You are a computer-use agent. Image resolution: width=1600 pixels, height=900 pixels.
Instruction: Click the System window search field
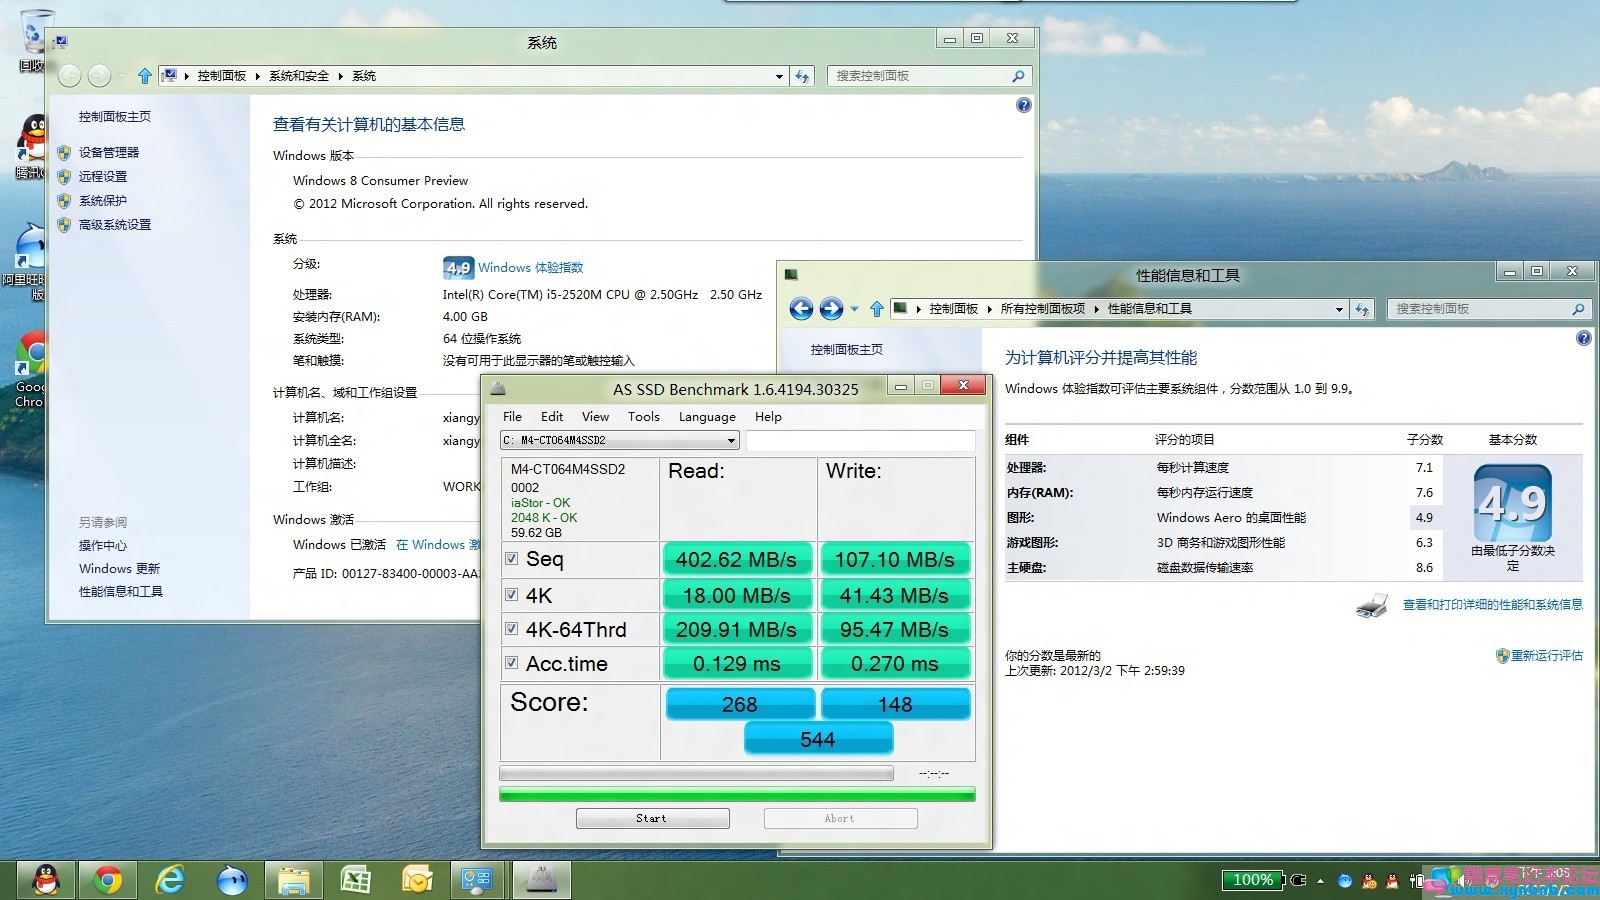(928, 76)
